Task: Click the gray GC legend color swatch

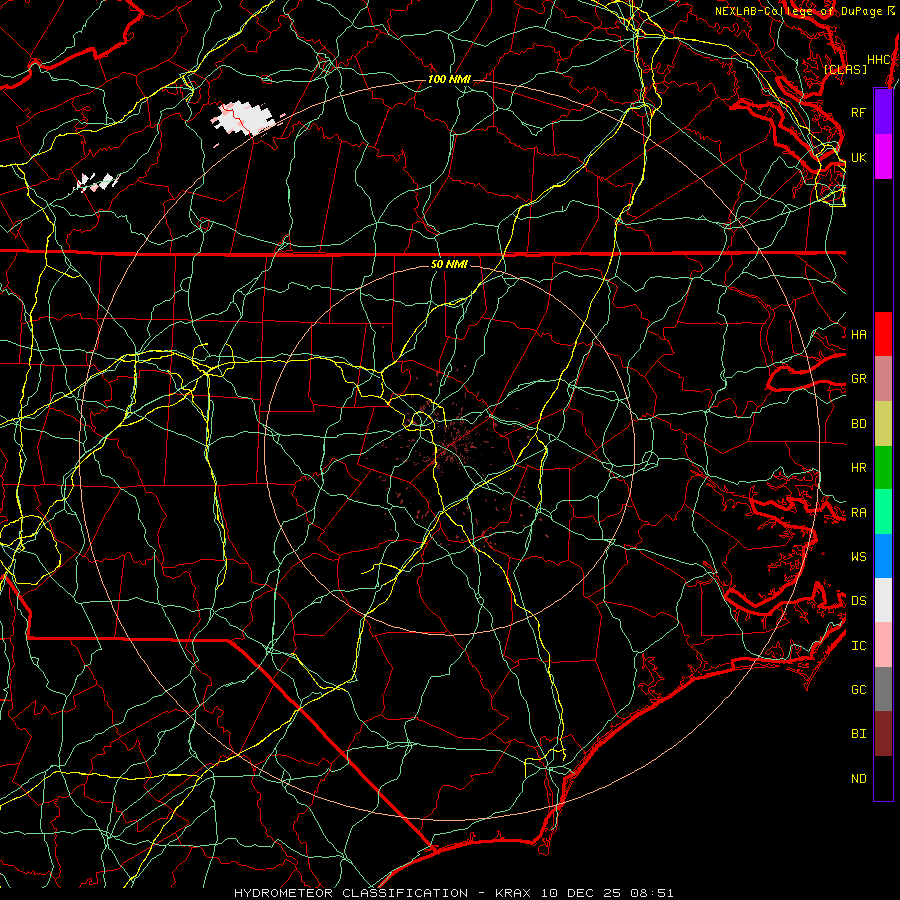Action: click(x=883, y=689)
